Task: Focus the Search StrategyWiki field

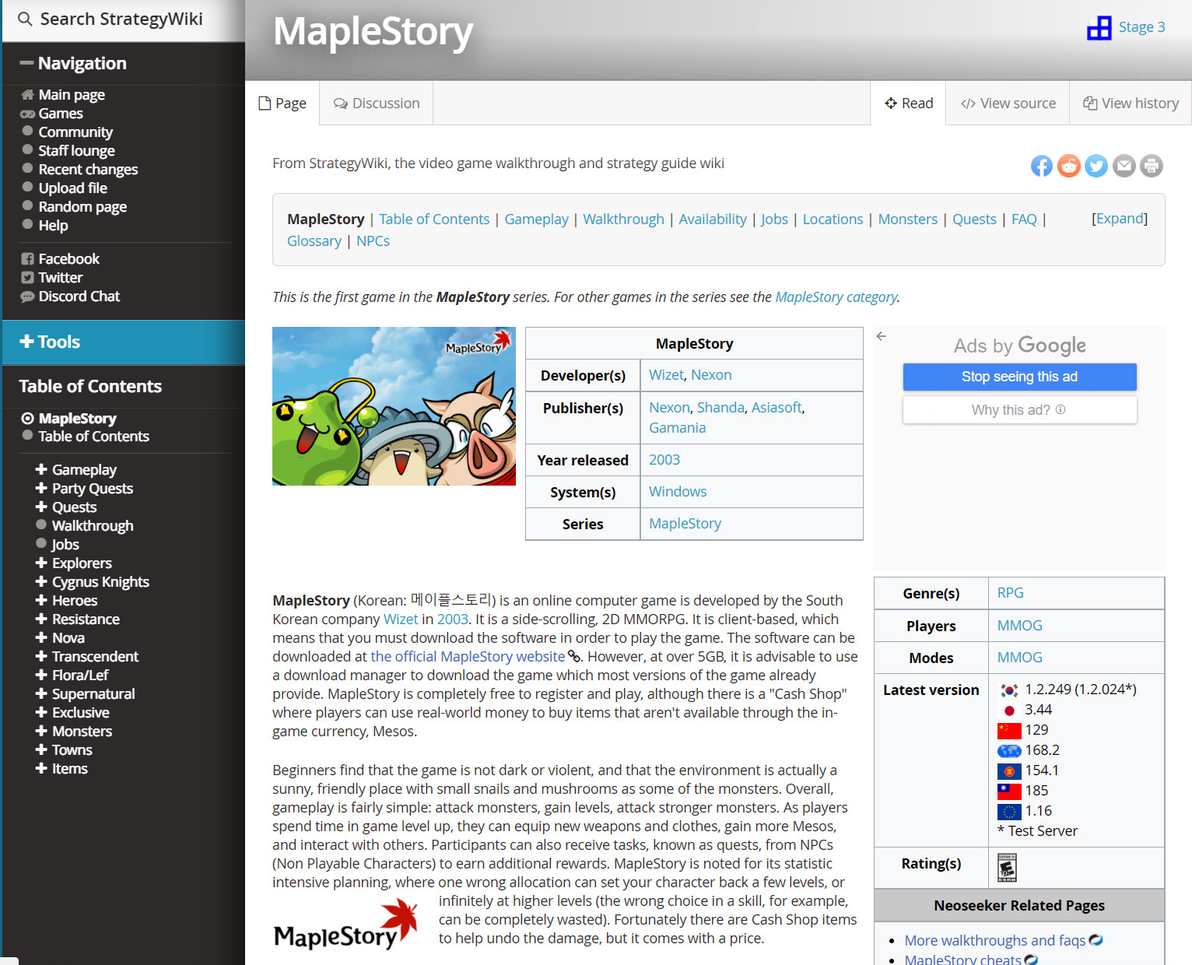Action: click(x=124, y=20)
